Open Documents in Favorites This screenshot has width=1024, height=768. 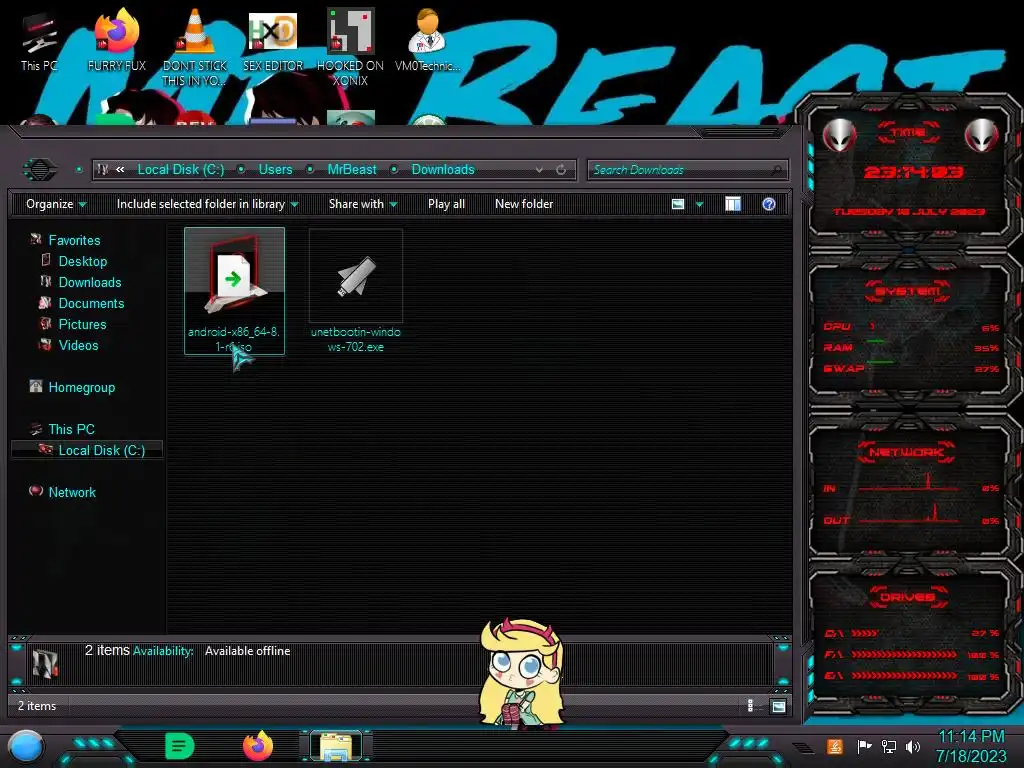(x=91, y=303)
